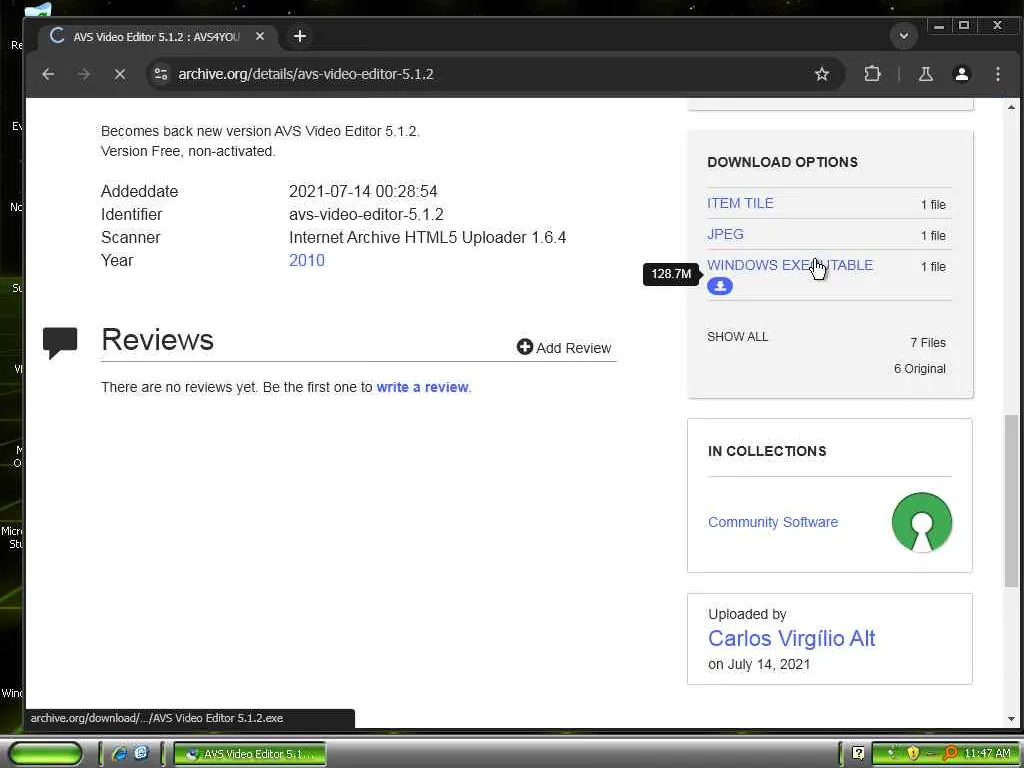Open the profile avatar menu
1024x768 pixels.
(962, 74)
